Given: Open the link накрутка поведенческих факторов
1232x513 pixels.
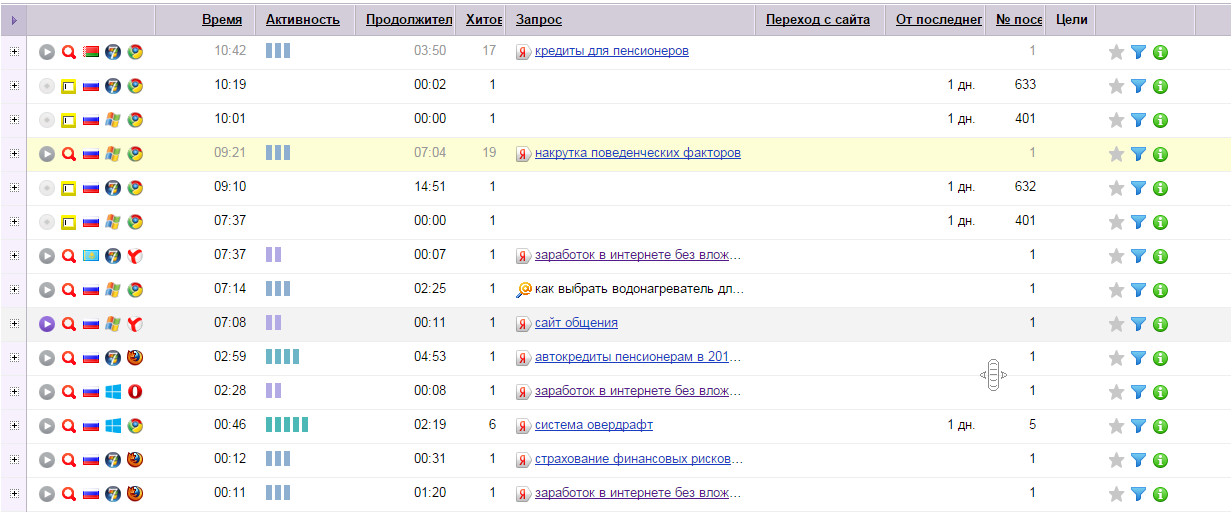Looking at the screenshot, I should (x=638, y=153).
